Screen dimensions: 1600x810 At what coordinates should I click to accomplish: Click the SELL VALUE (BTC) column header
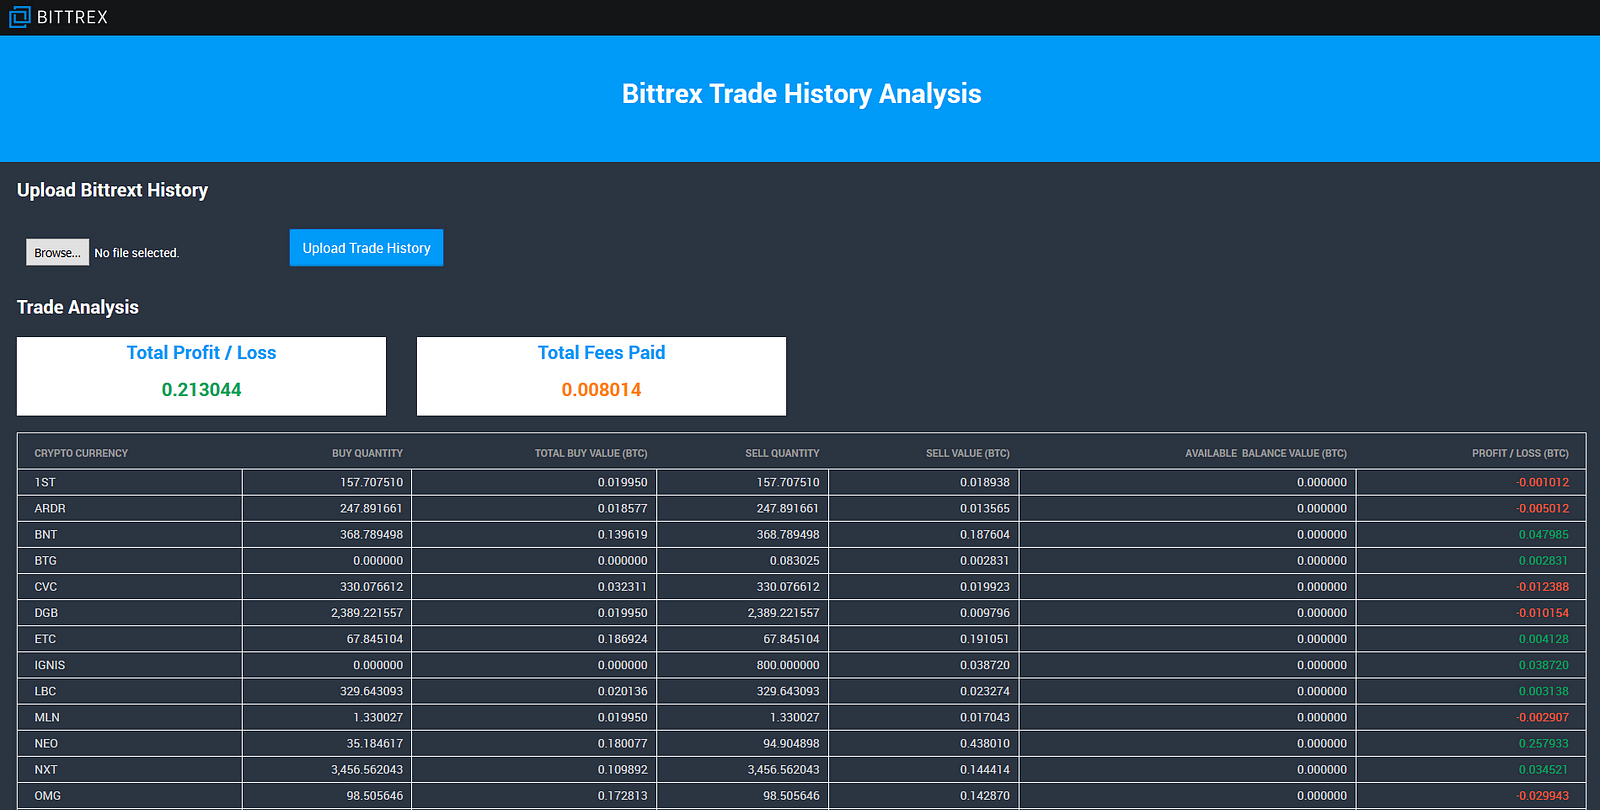[968, 453]
